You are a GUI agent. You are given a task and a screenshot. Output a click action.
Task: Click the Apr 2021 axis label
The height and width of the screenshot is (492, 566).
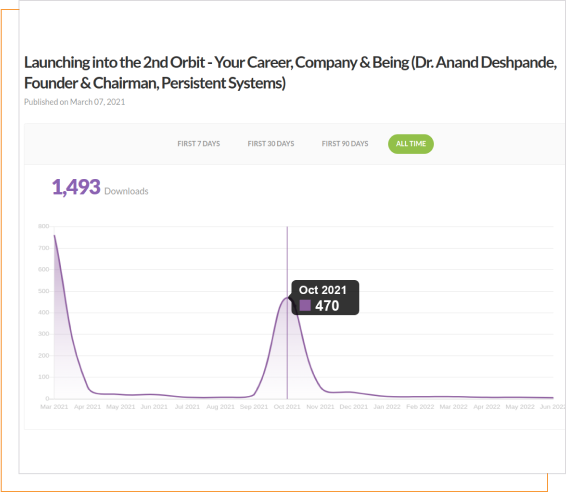[87, 406]
